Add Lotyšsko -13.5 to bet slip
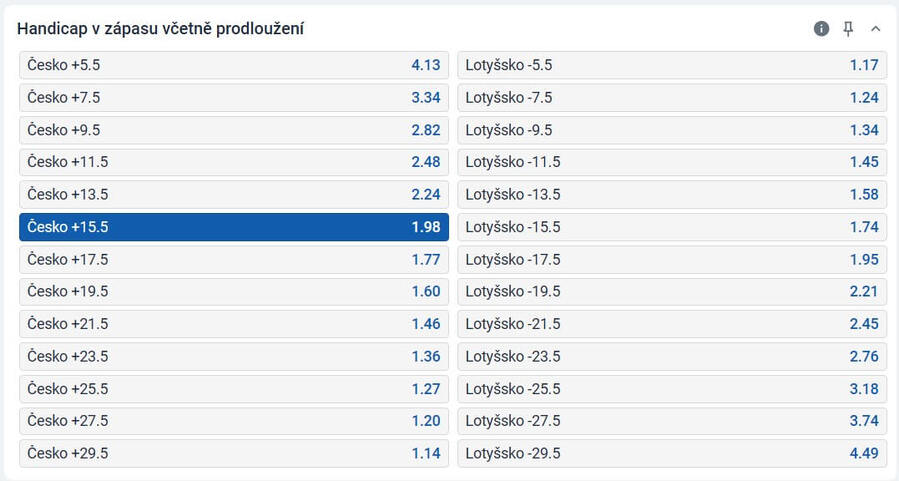 tap(672, 194)
